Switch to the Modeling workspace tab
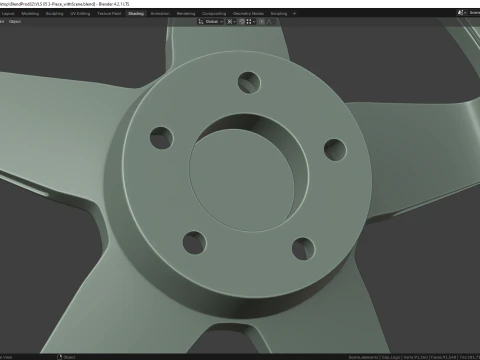This screenshot has width=480, height=360. pos(30,14)
